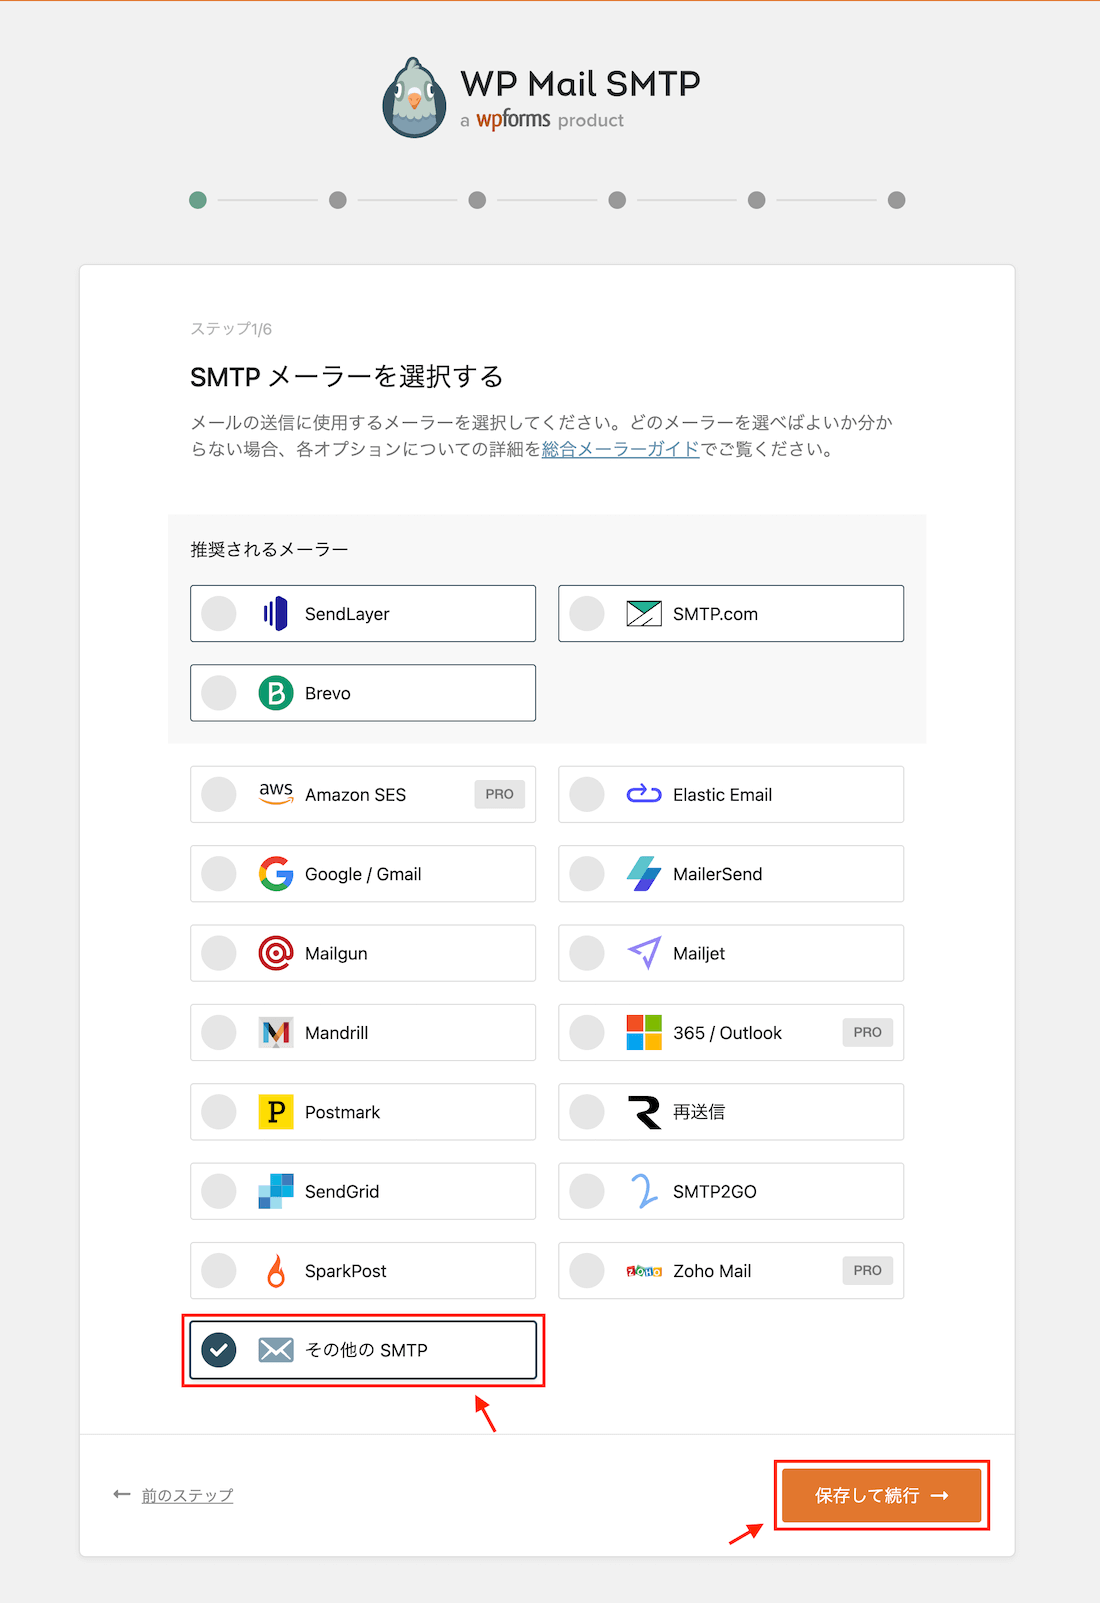Go back via 前のステップ link
This screenshot has width=1100, height=1603.
tap(187, 1495)
